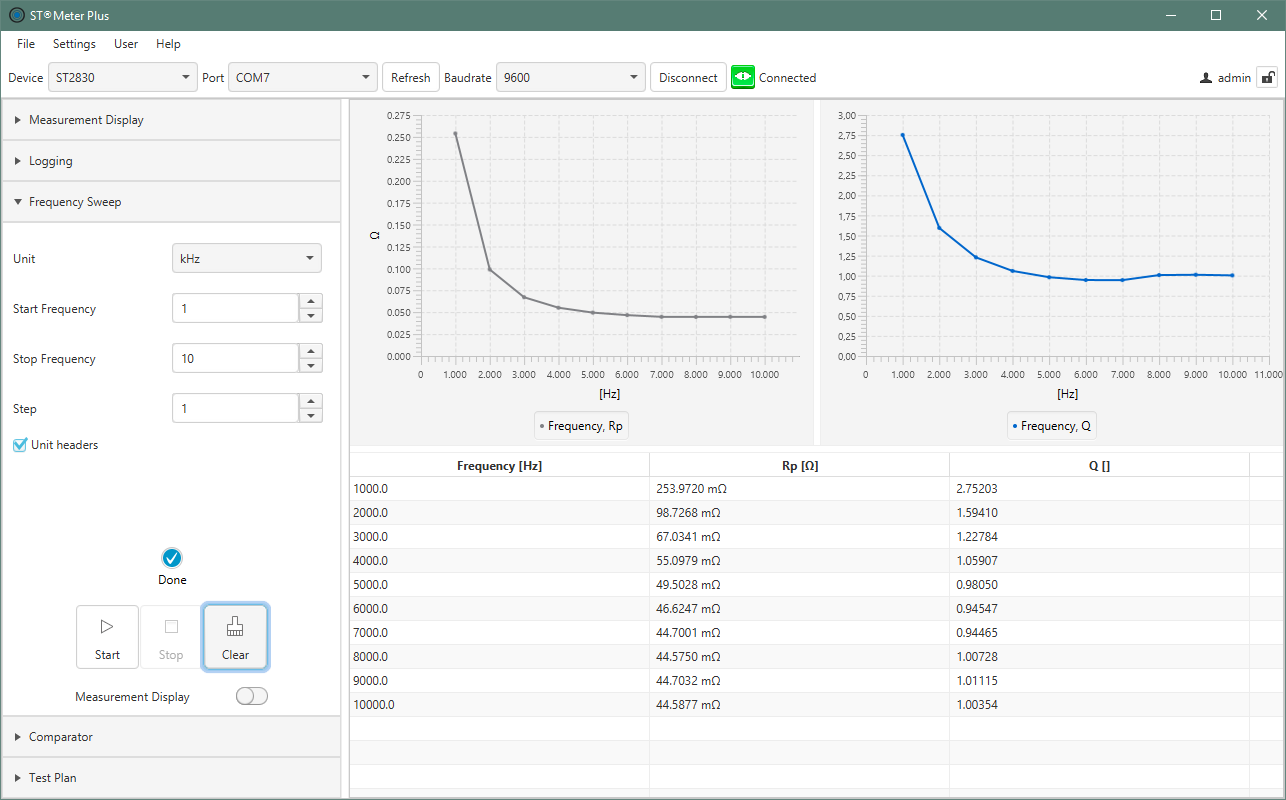Increase Step value with up arrow
The height and width of the screenshot is (800, 1286).
click(x=311, y=401)
